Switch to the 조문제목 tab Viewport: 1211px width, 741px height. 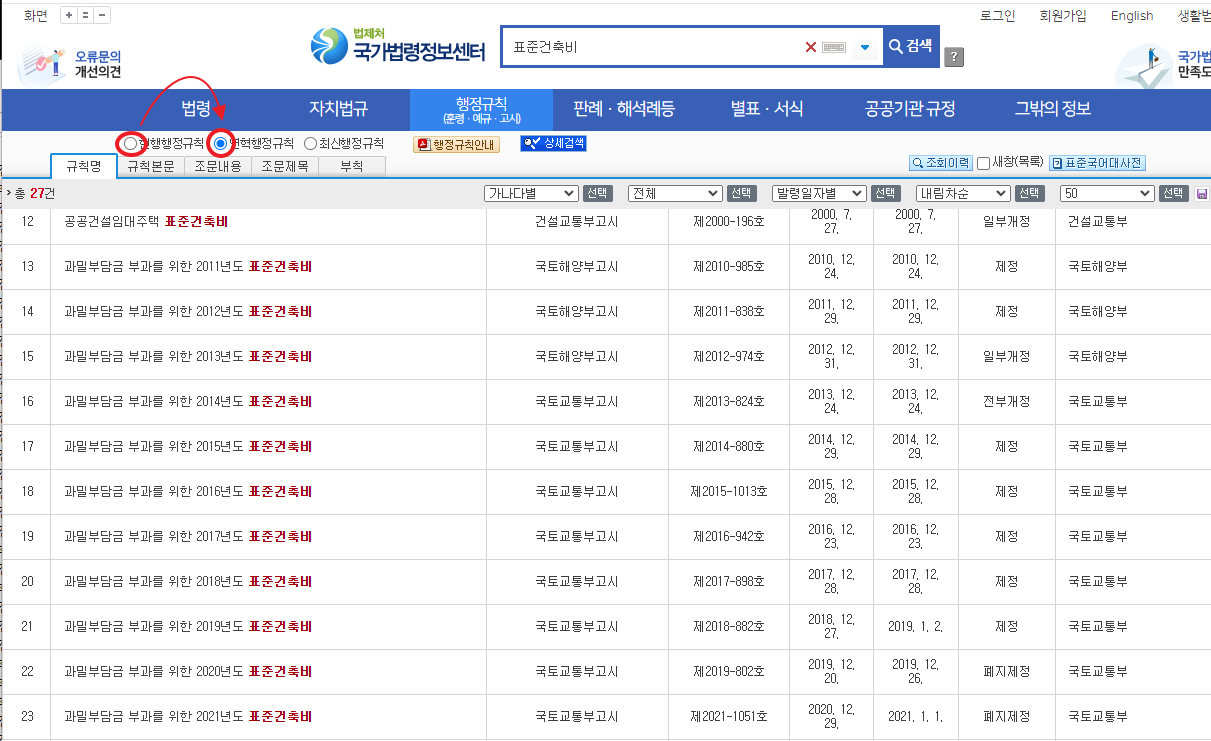click(x=285, y=167)
